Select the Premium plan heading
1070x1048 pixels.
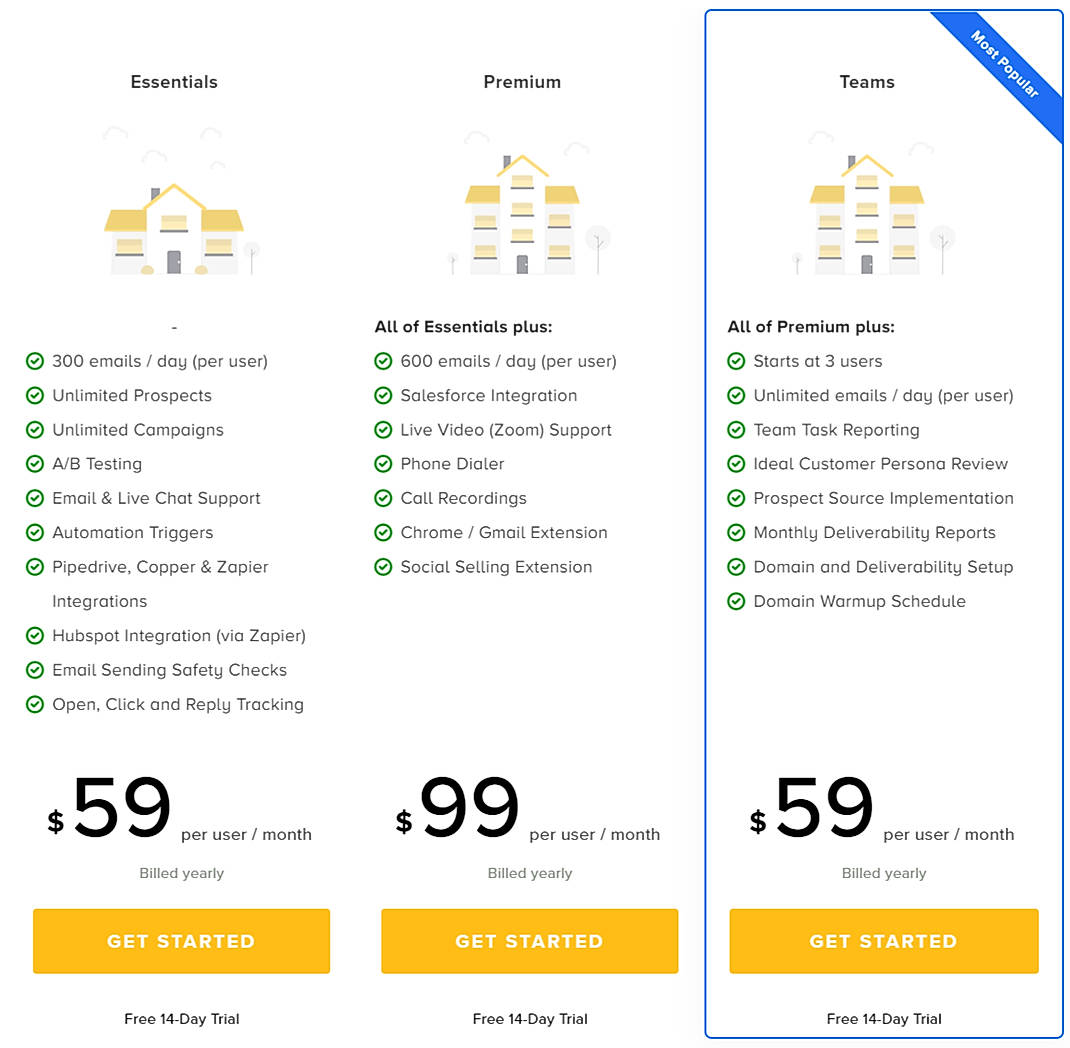click(522, 82)
